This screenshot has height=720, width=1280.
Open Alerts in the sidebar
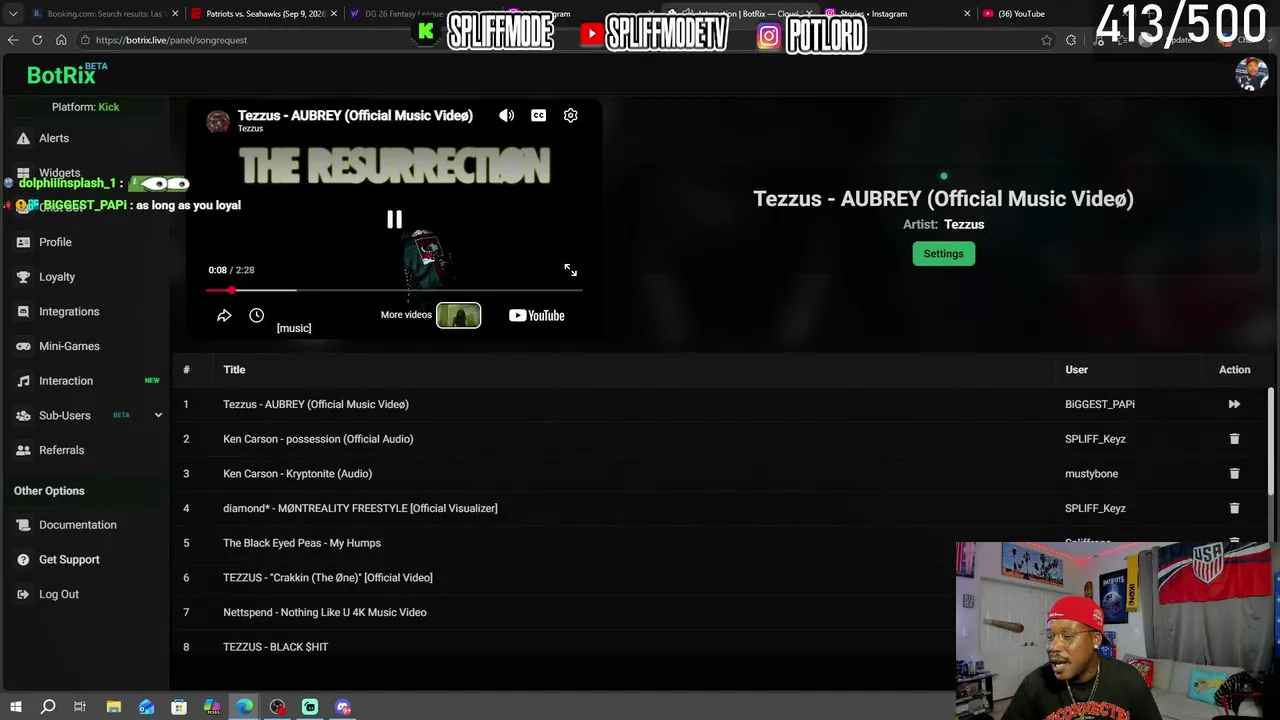[x=54, y=138]
